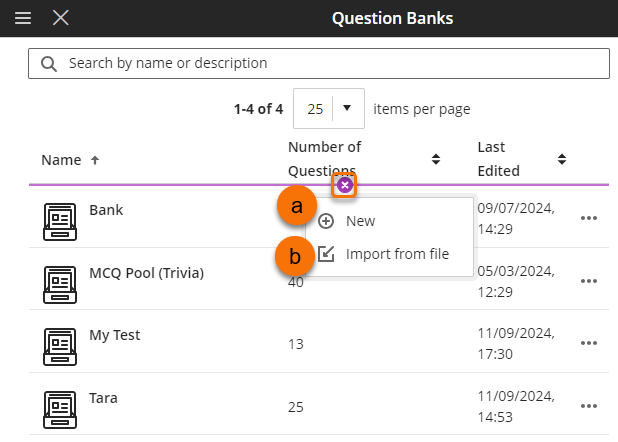618x442 pixels.
Task: Click the My Test bank icon
Action: click(60, 345)
